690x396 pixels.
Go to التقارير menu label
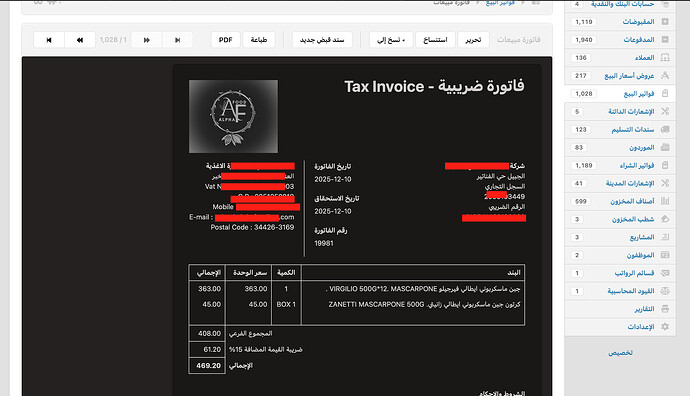tap(644, 309)
